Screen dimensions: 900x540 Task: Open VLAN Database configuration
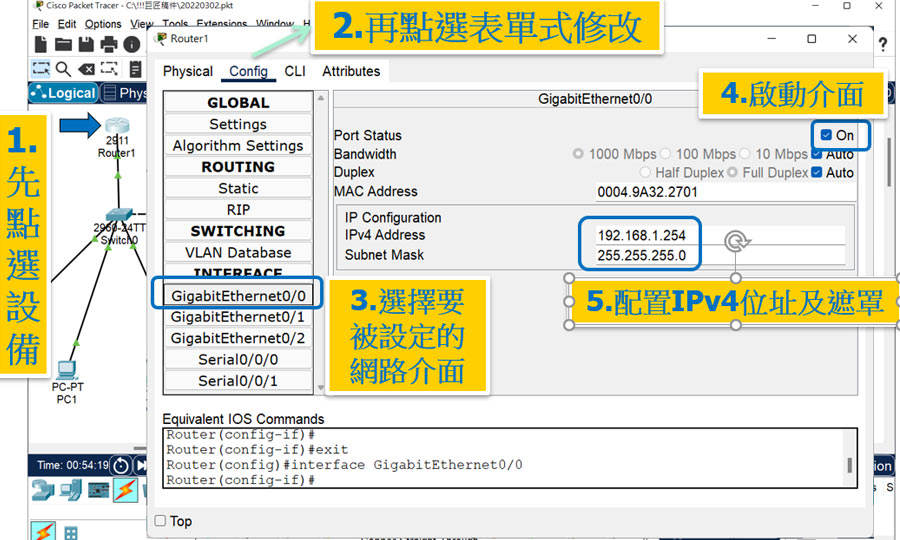(x=238, y=252)
